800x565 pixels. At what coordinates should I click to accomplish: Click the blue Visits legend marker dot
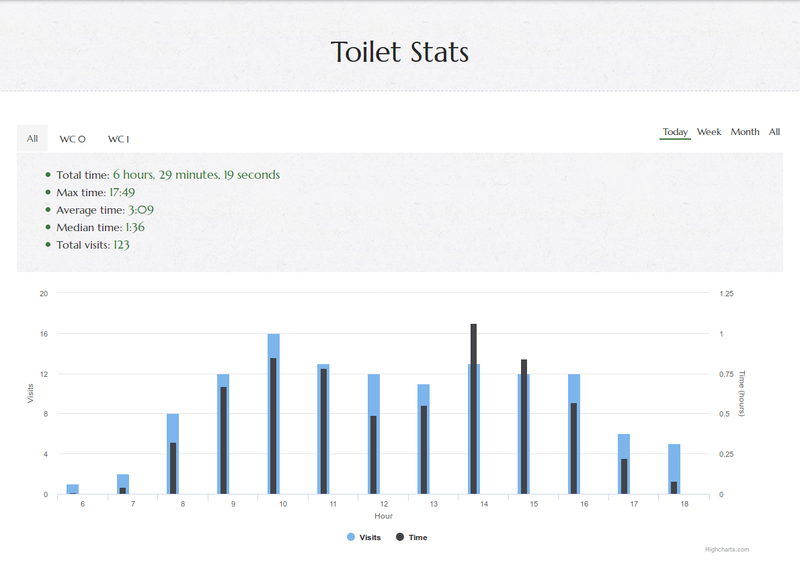(x=351, y=537)
